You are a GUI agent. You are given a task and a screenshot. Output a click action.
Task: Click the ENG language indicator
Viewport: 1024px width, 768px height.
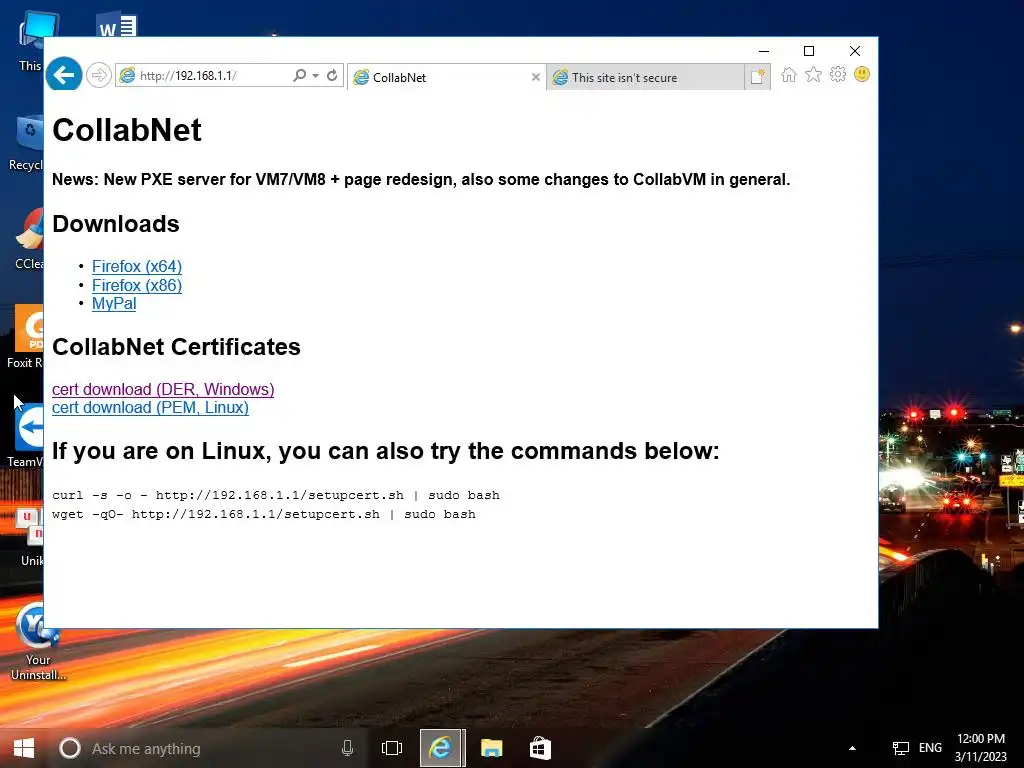[930, 748]
